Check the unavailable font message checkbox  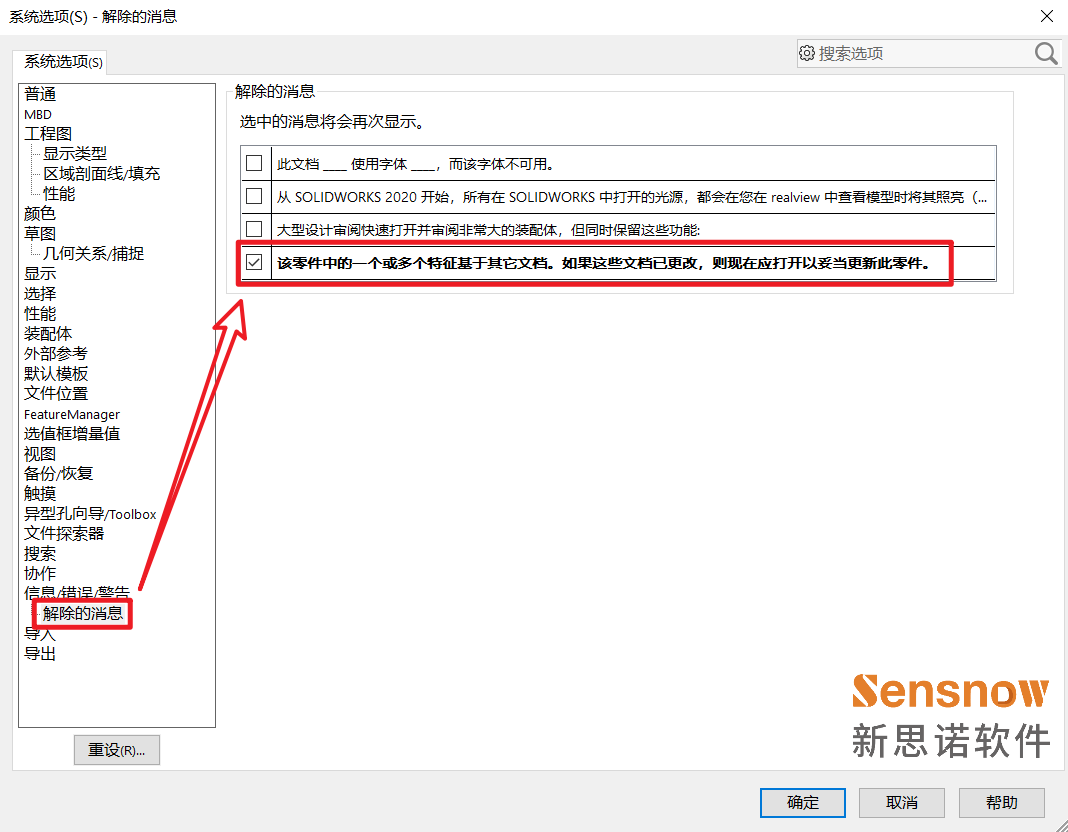254,163
